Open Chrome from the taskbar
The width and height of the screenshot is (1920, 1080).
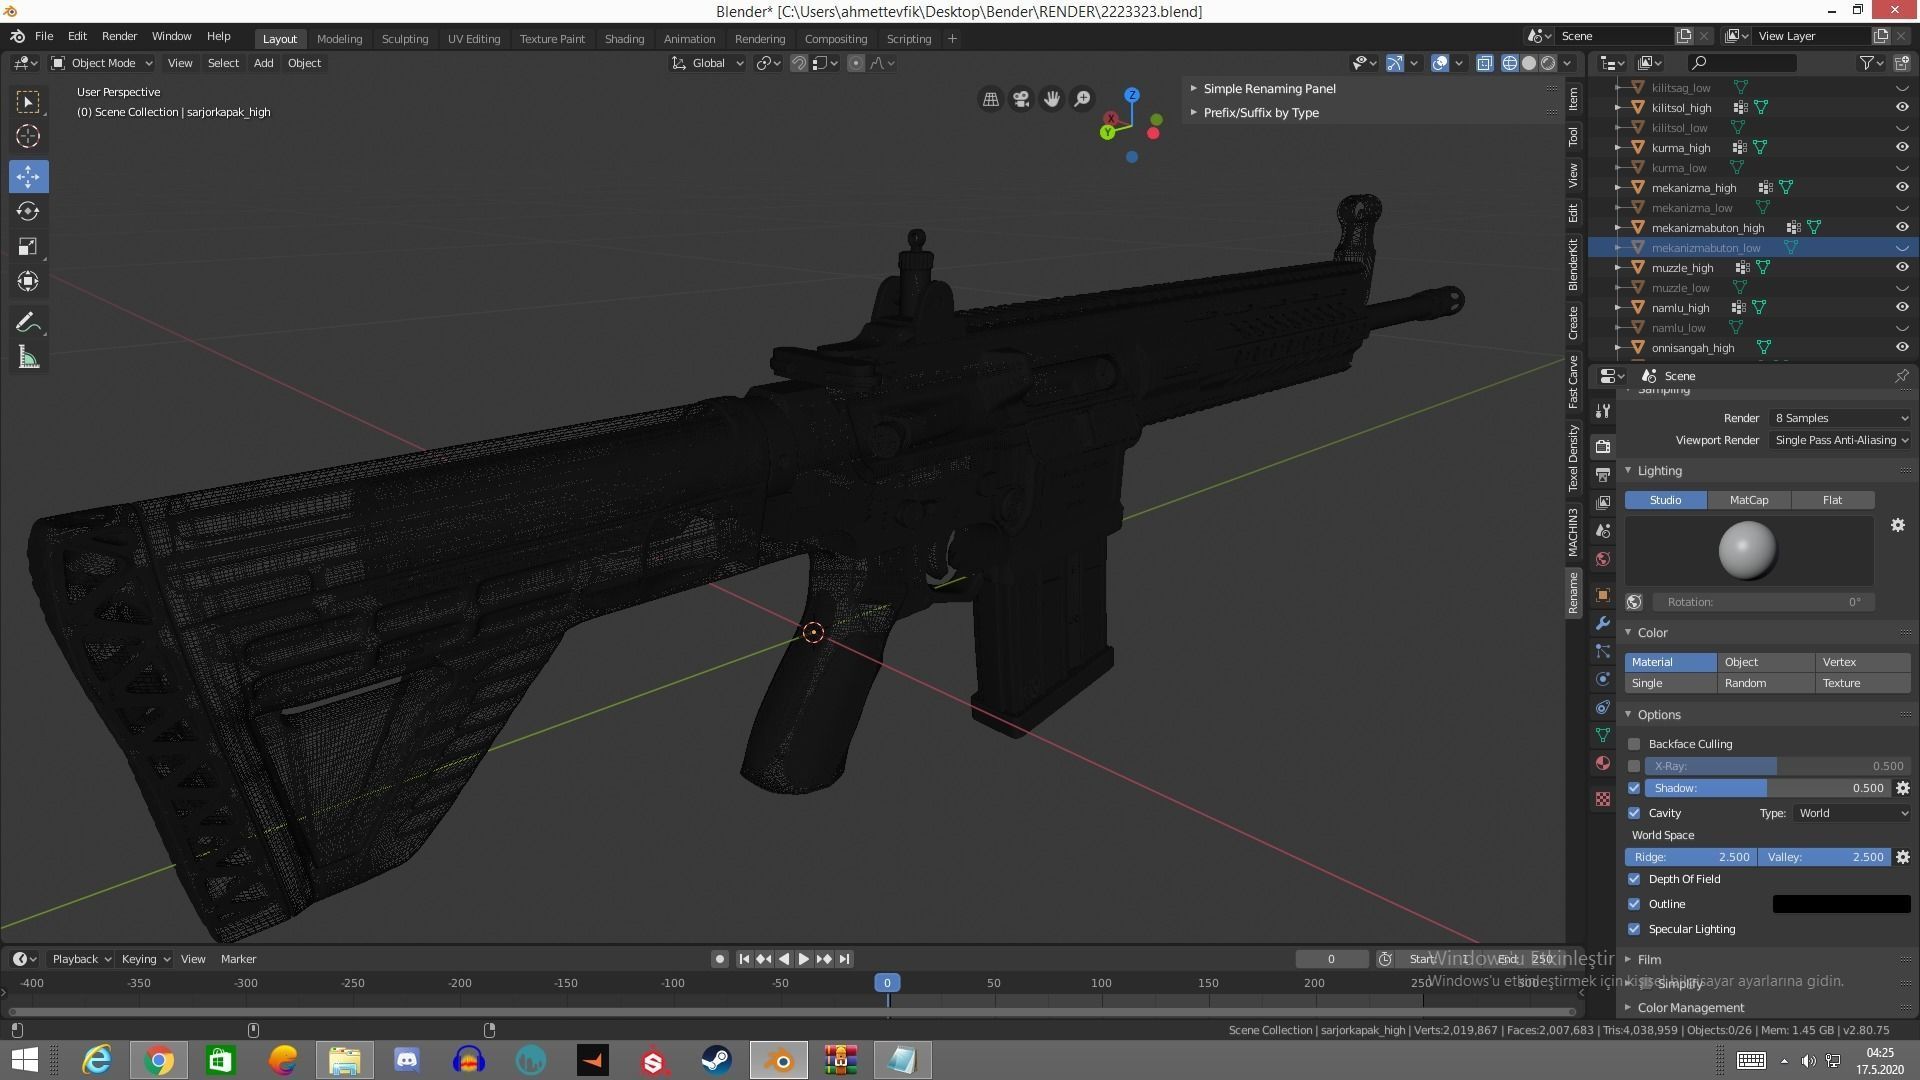[158, 1060]
